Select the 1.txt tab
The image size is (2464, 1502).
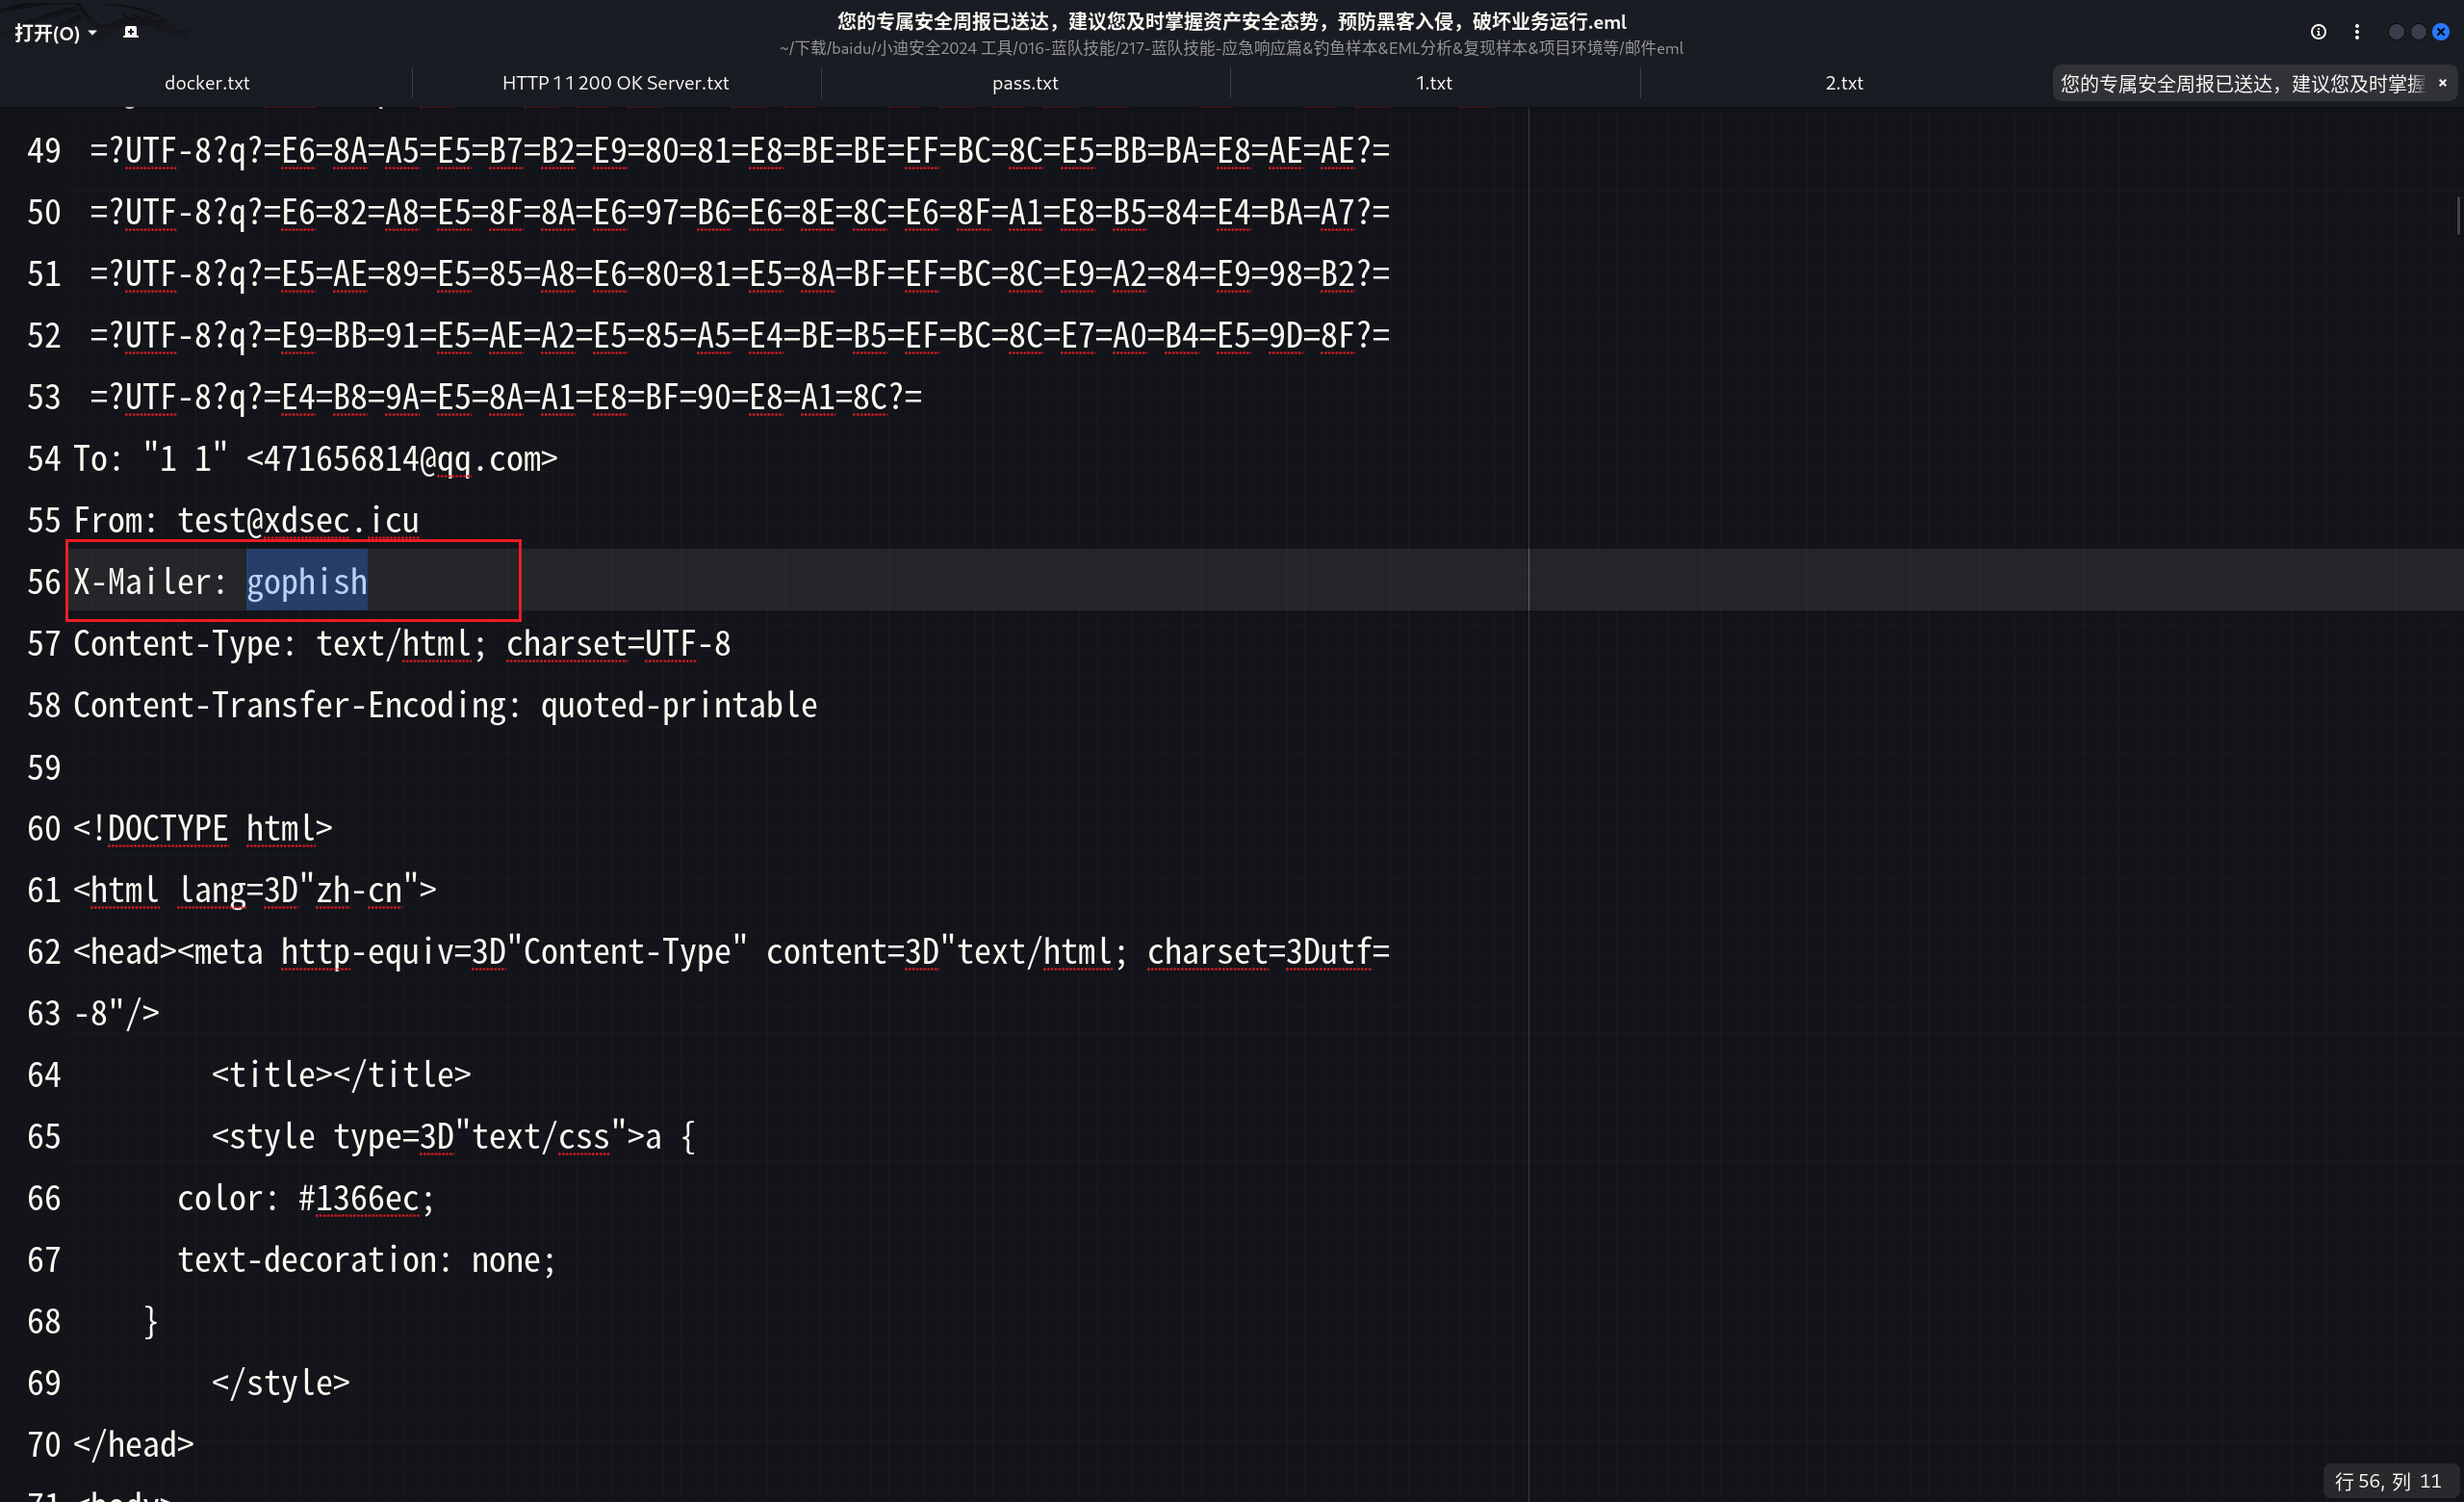pos(1433,83)
